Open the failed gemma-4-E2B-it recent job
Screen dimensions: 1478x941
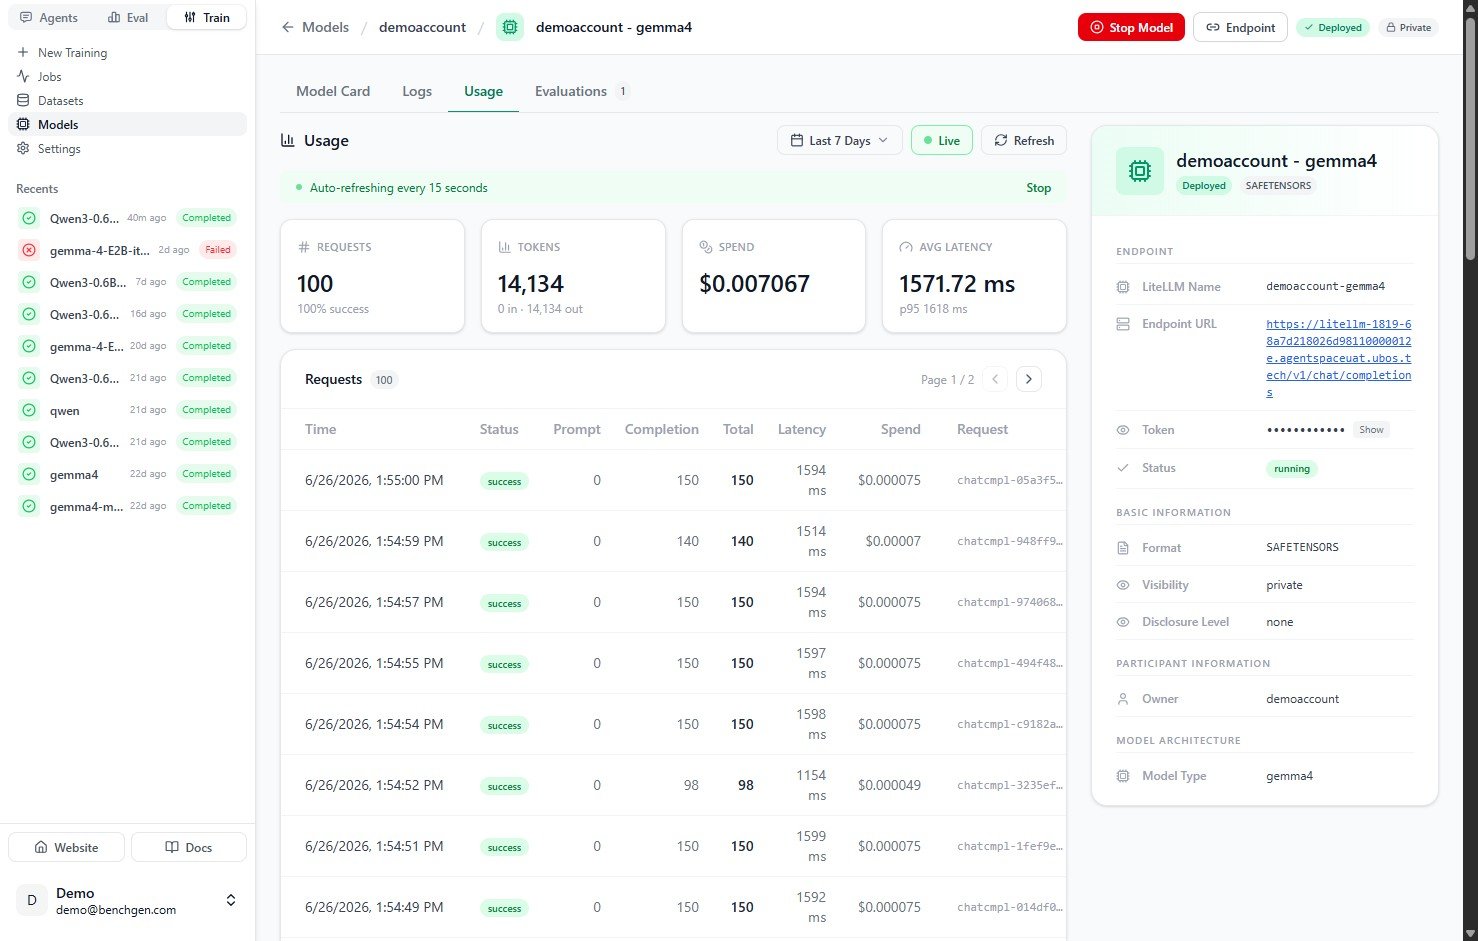click(x=128, y=250)
